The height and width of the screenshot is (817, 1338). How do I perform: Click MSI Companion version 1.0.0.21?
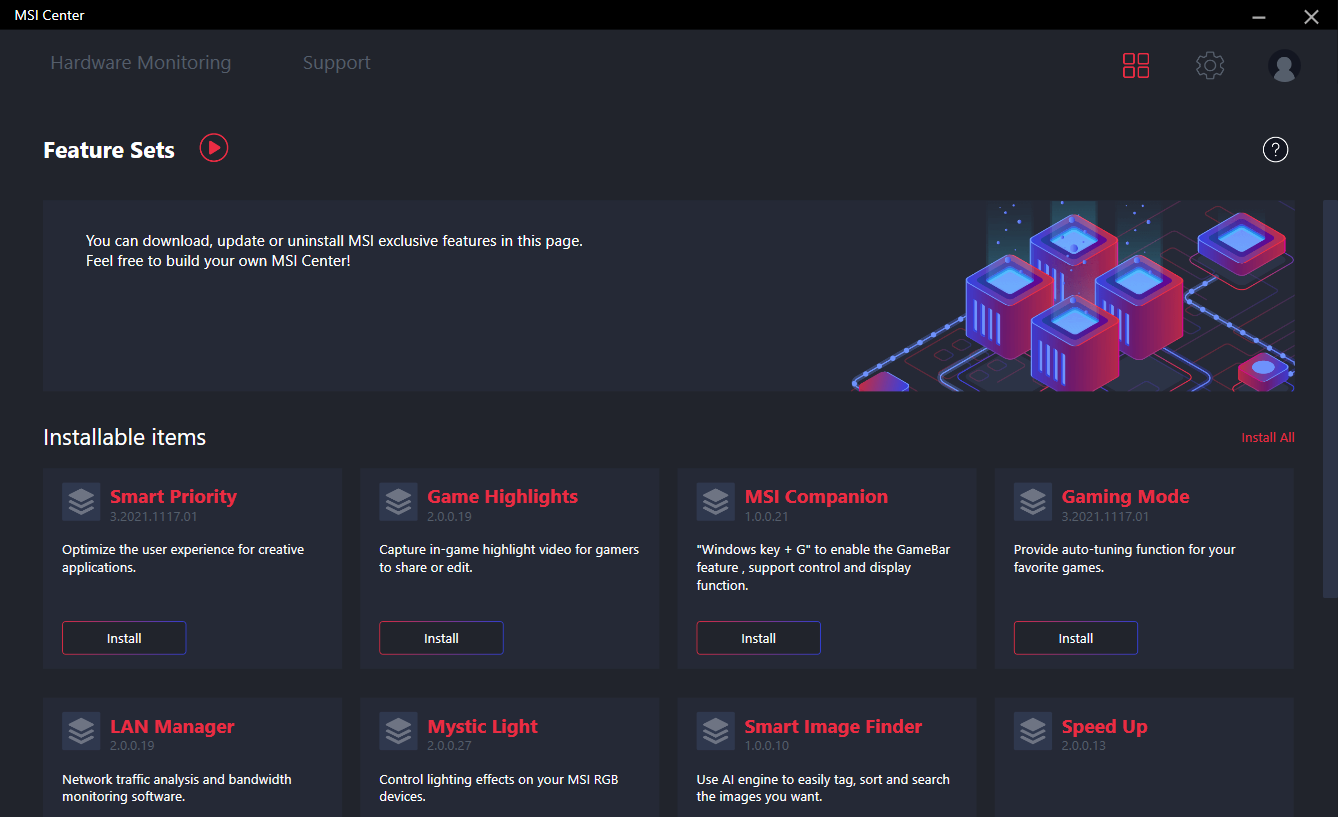point(766,516)
